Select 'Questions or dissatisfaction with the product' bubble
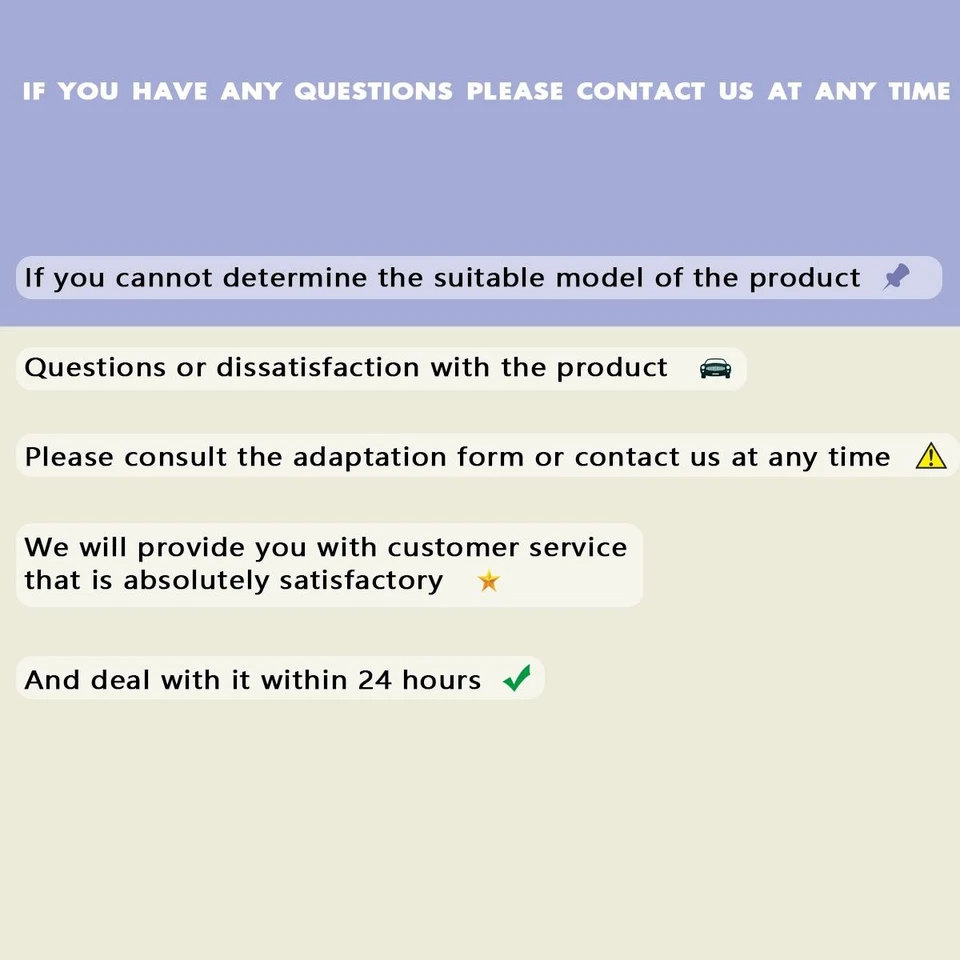The height and width of the screenshot is (960, 960). pyautogui.click(x=381, y=369)
